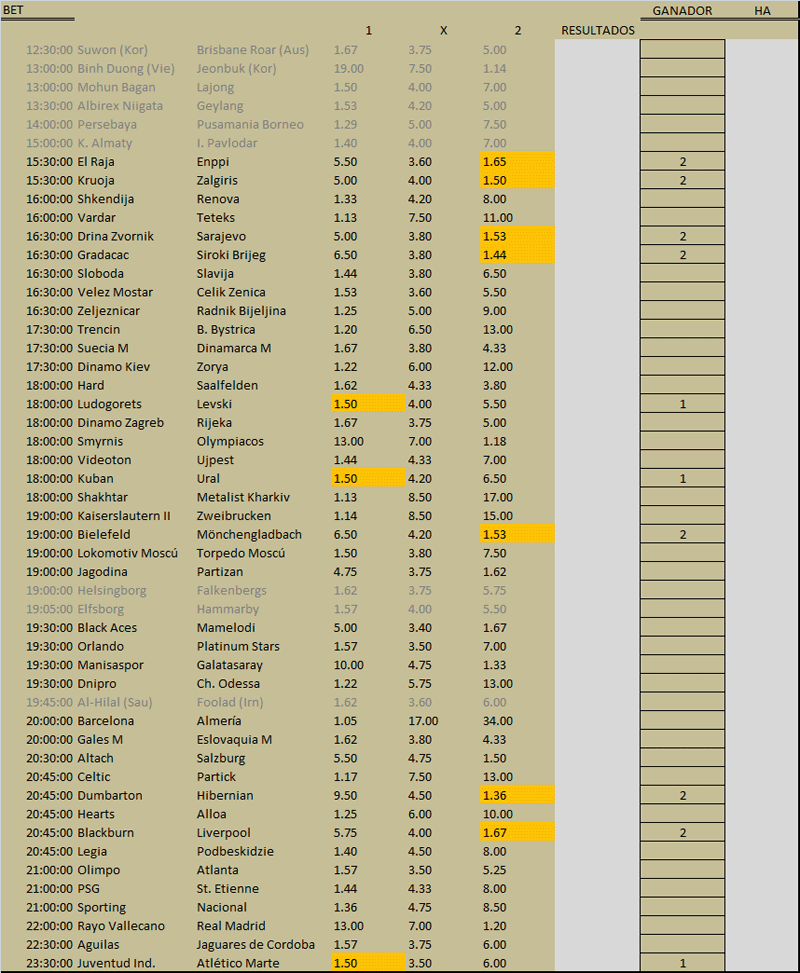
Task: Click the team name Jeonbuk (Kor)
Action: click(236, 68)
